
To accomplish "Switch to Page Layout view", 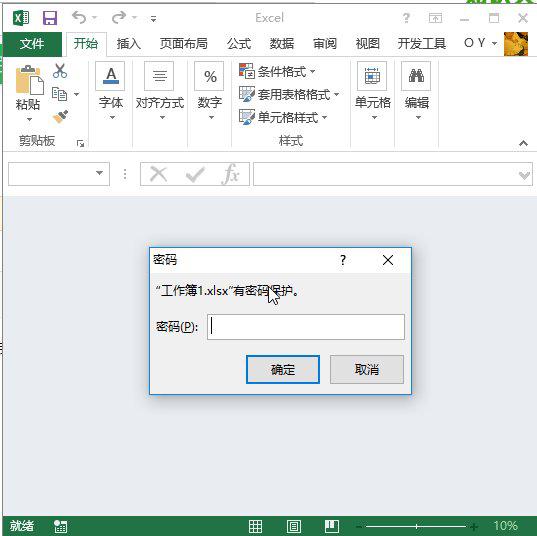I will (x=294, y=526).
